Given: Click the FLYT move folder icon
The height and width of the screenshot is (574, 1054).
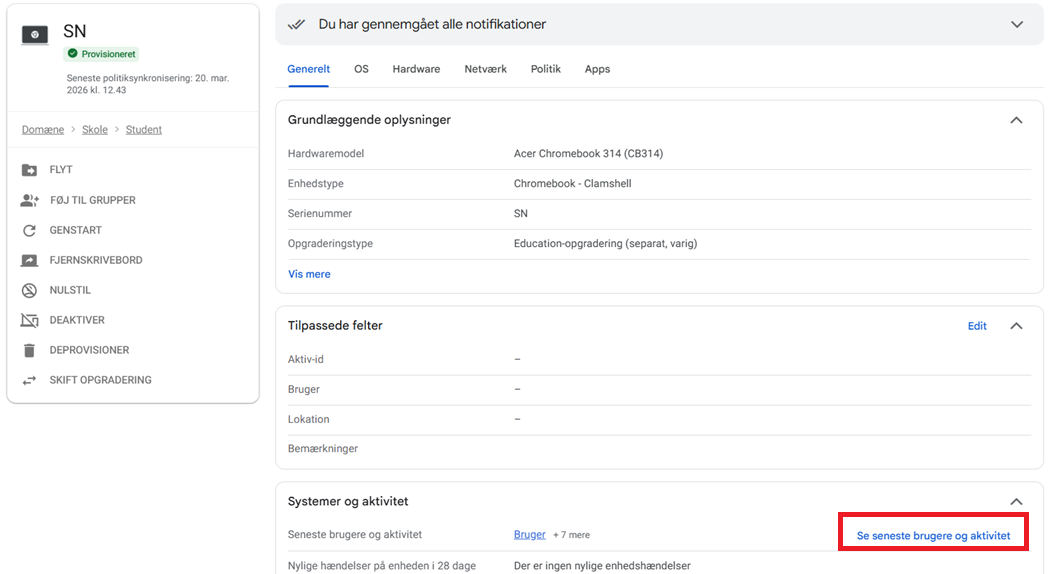Looking at the screenshot, I should click(x=30, y=170).
